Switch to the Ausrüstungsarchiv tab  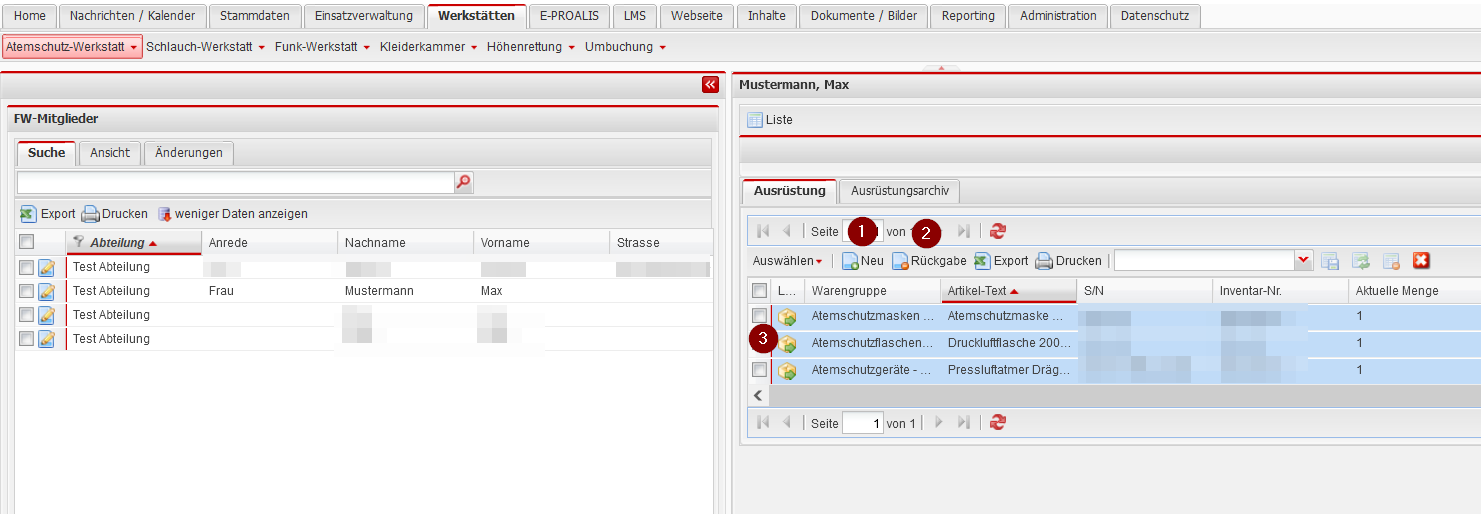899,191
